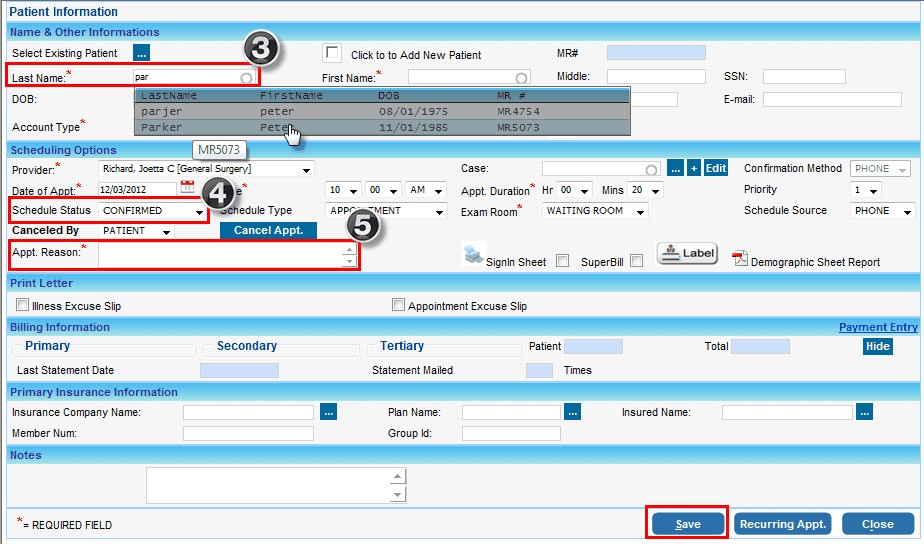
Task: Choose the parjer peter patient row
Action: [380, 112]
